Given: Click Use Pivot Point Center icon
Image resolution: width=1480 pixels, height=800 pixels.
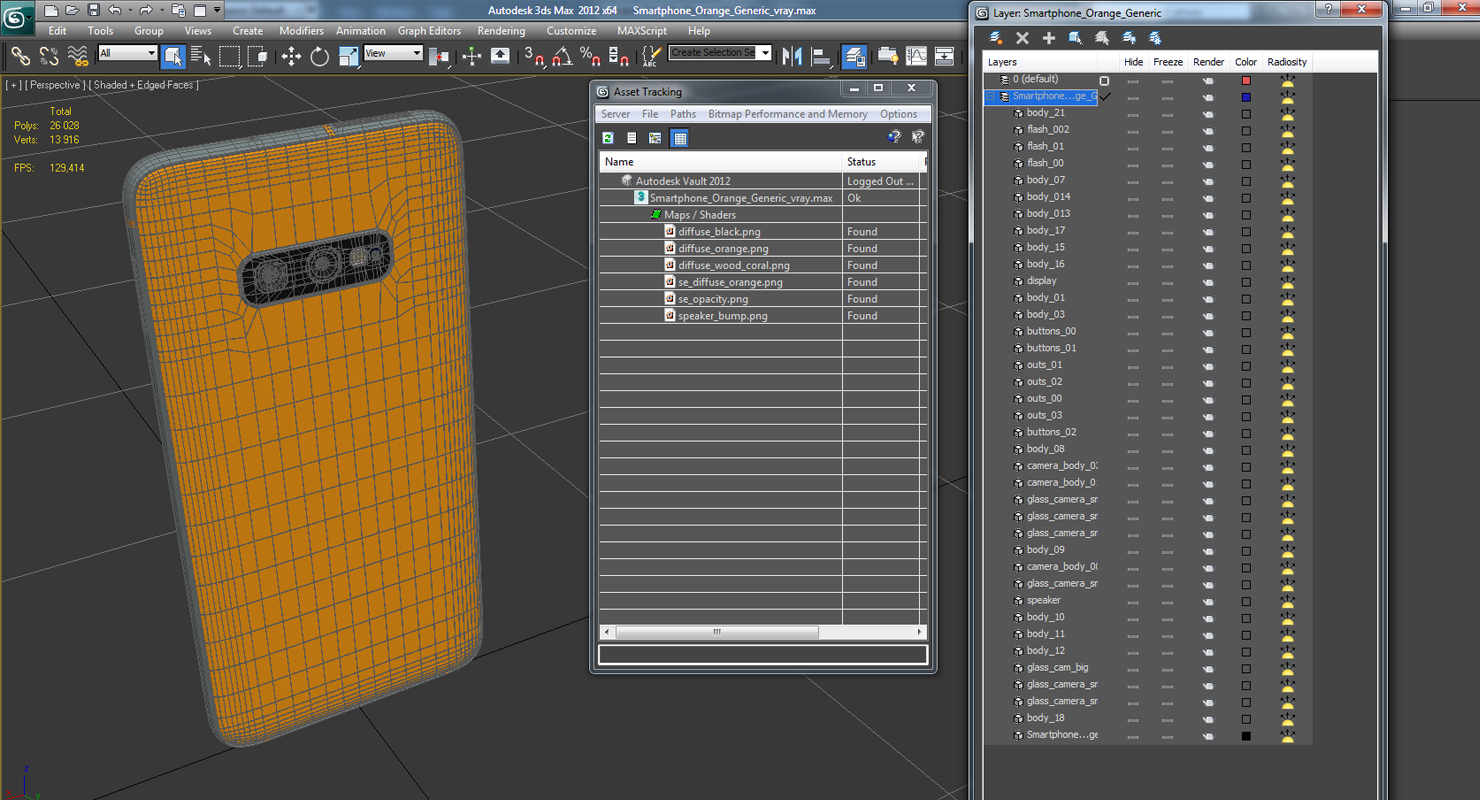Looking at the screenshot, I should pos(438,56).
